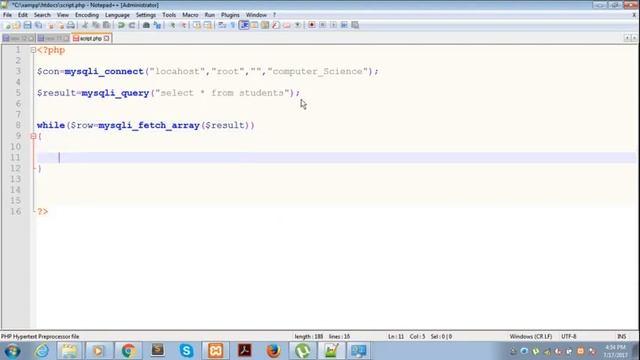This screenshot has width=640, height=360.
Task: Open the Encoding menu
Action: point(87,15)
